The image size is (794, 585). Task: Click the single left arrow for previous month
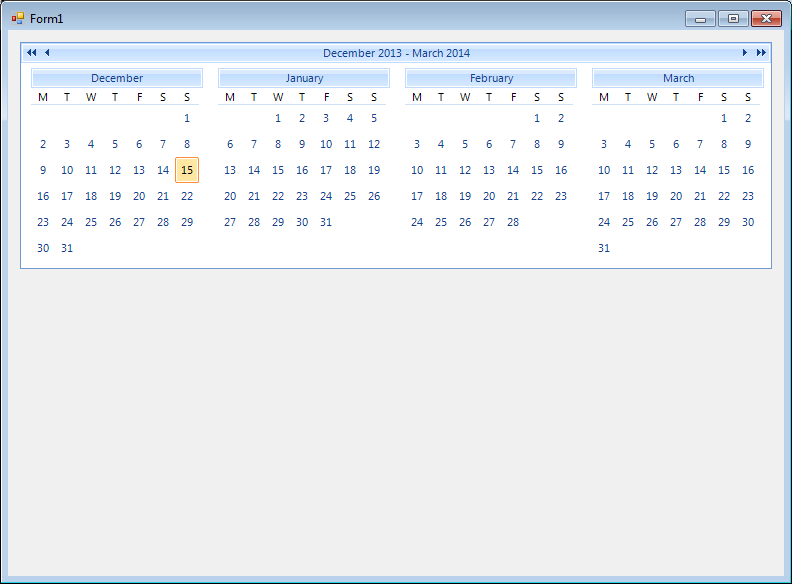coord(47,53)
